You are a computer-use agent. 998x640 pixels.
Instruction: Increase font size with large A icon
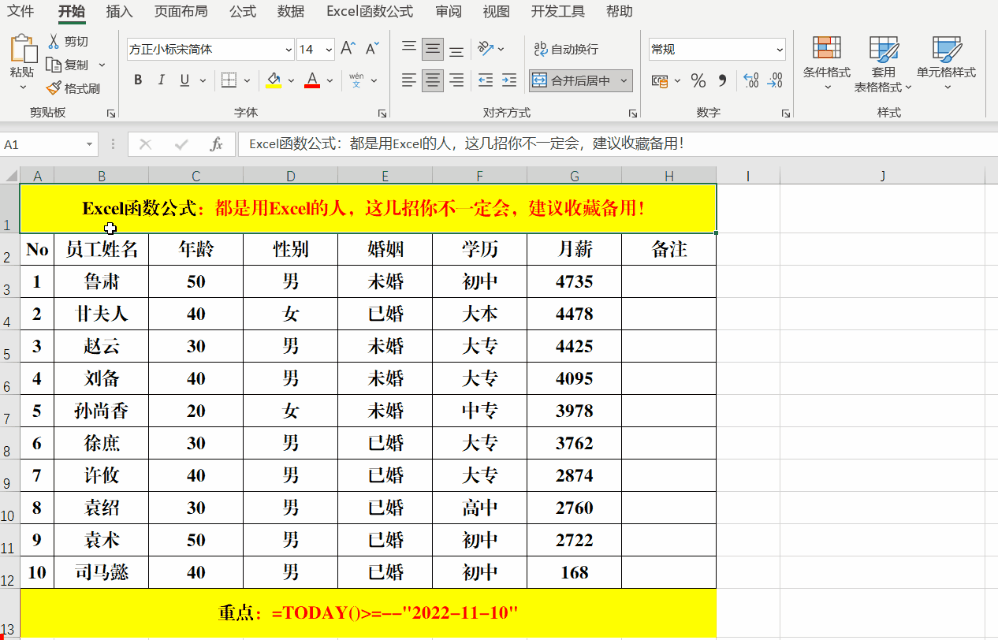tap(348, 49)
